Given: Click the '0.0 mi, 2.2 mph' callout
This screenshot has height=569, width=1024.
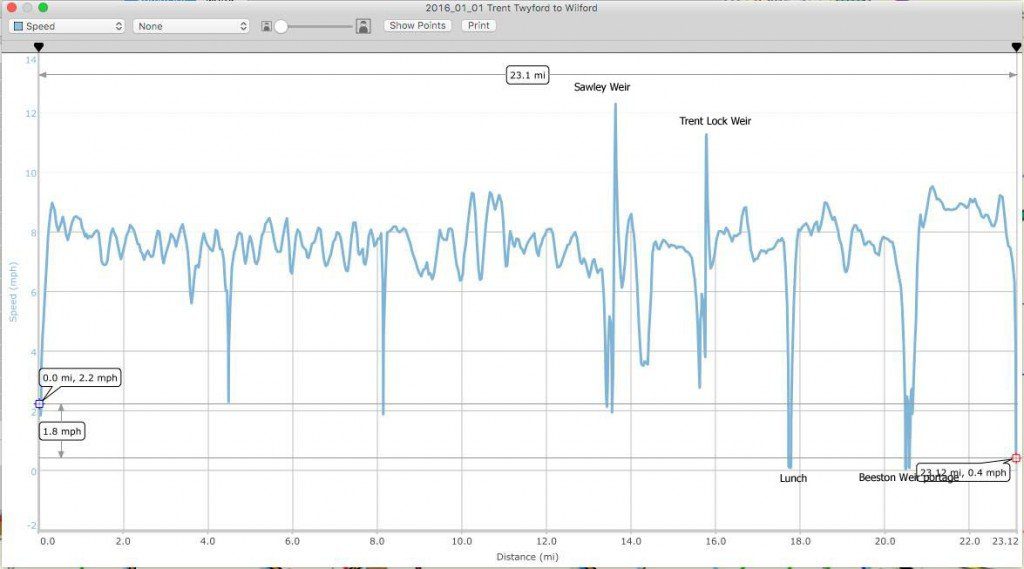Looking at the screenshot, I should tap(81, 378).
